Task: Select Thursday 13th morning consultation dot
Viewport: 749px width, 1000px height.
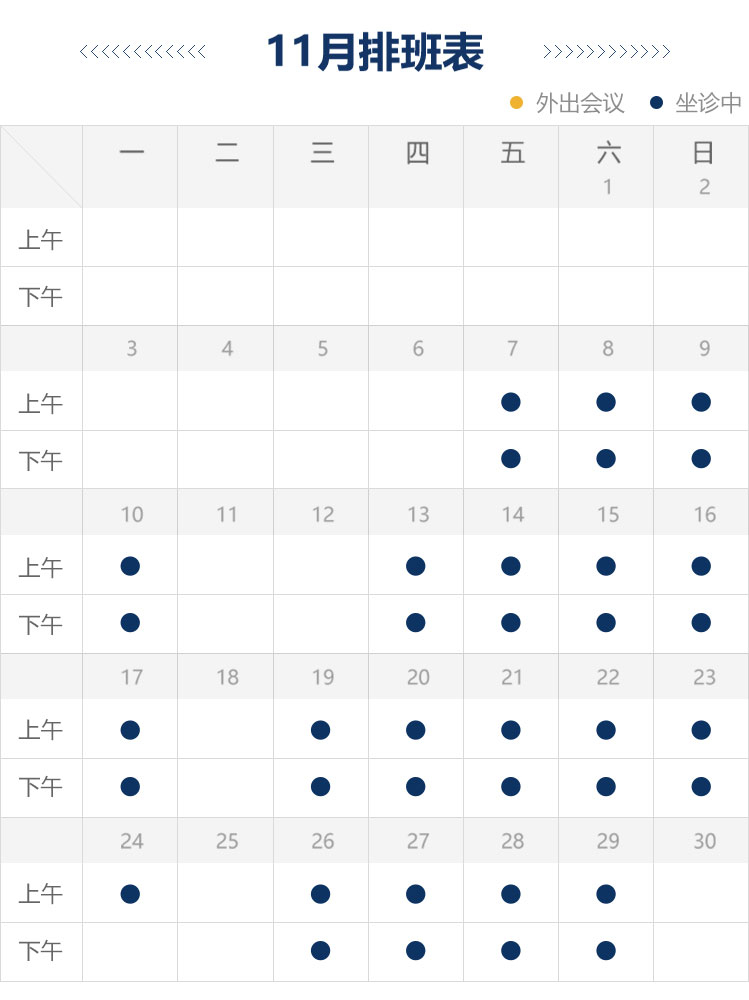Action: coord(416,566)
